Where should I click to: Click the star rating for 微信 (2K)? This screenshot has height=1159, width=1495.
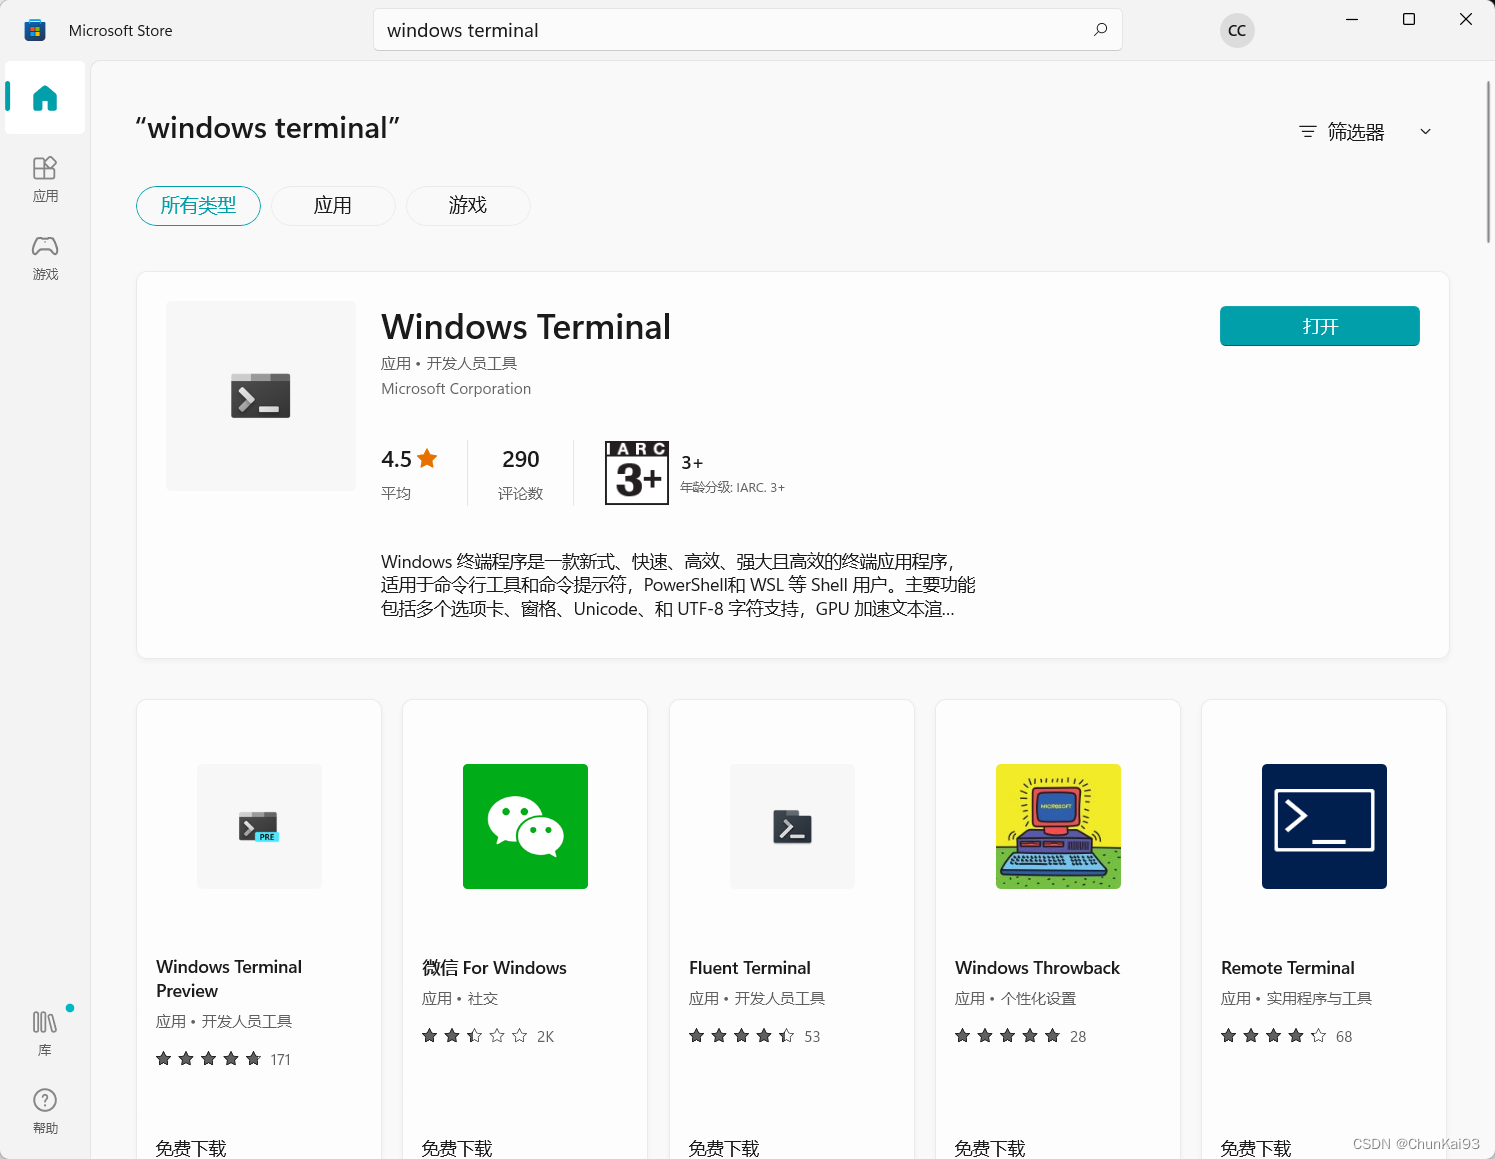coord(488,1036)
